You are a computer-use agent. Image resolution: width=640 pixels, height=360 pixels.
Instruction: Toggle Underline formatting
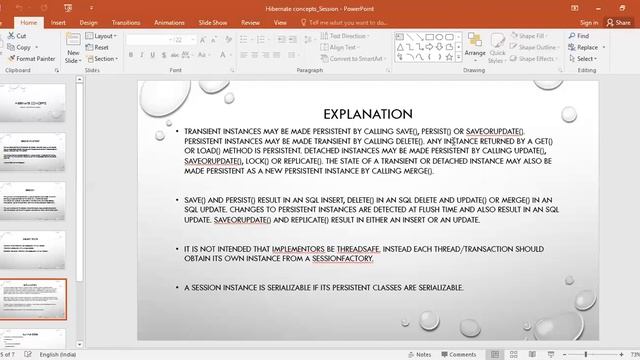(x=153, y=55)
